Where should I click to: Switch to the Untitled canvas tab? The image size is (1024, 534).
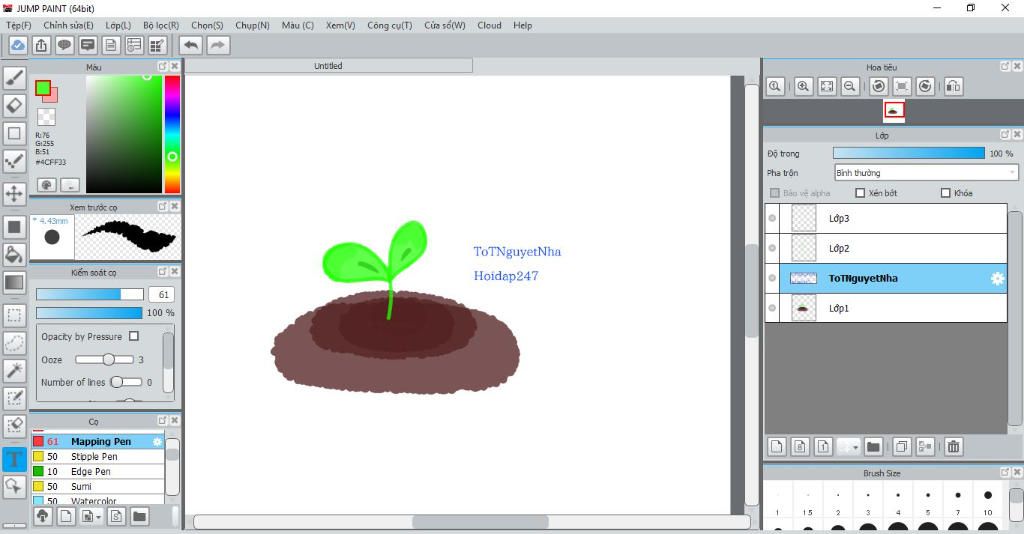click(x=328, y=66)
